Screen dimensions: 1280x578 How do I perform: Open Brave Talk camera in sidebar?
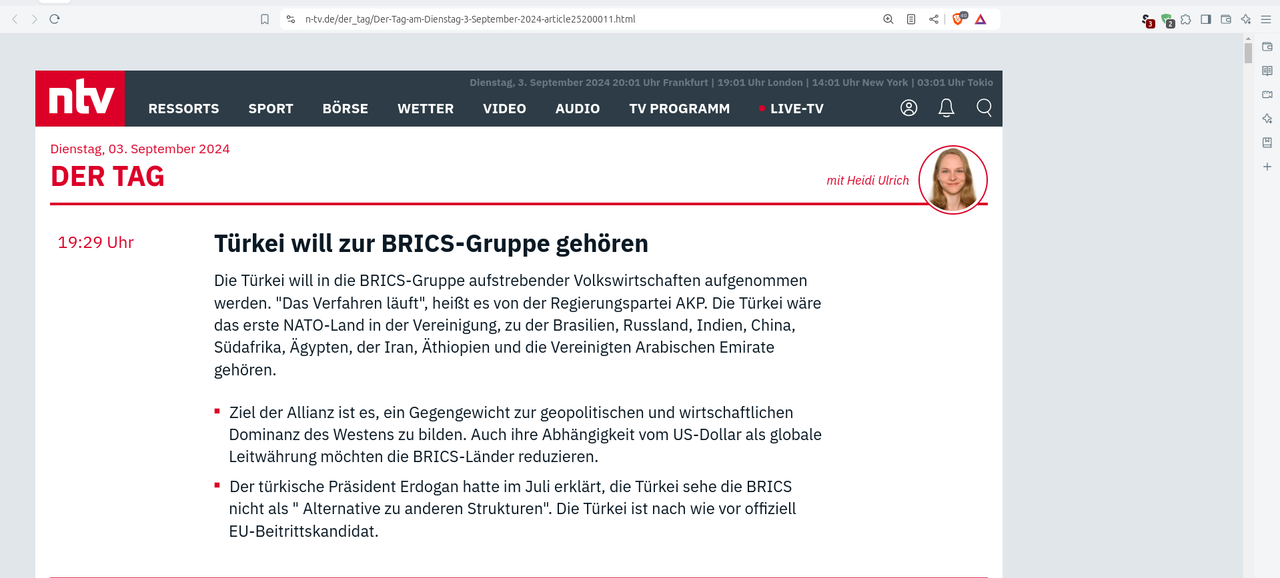(1267, 95)
